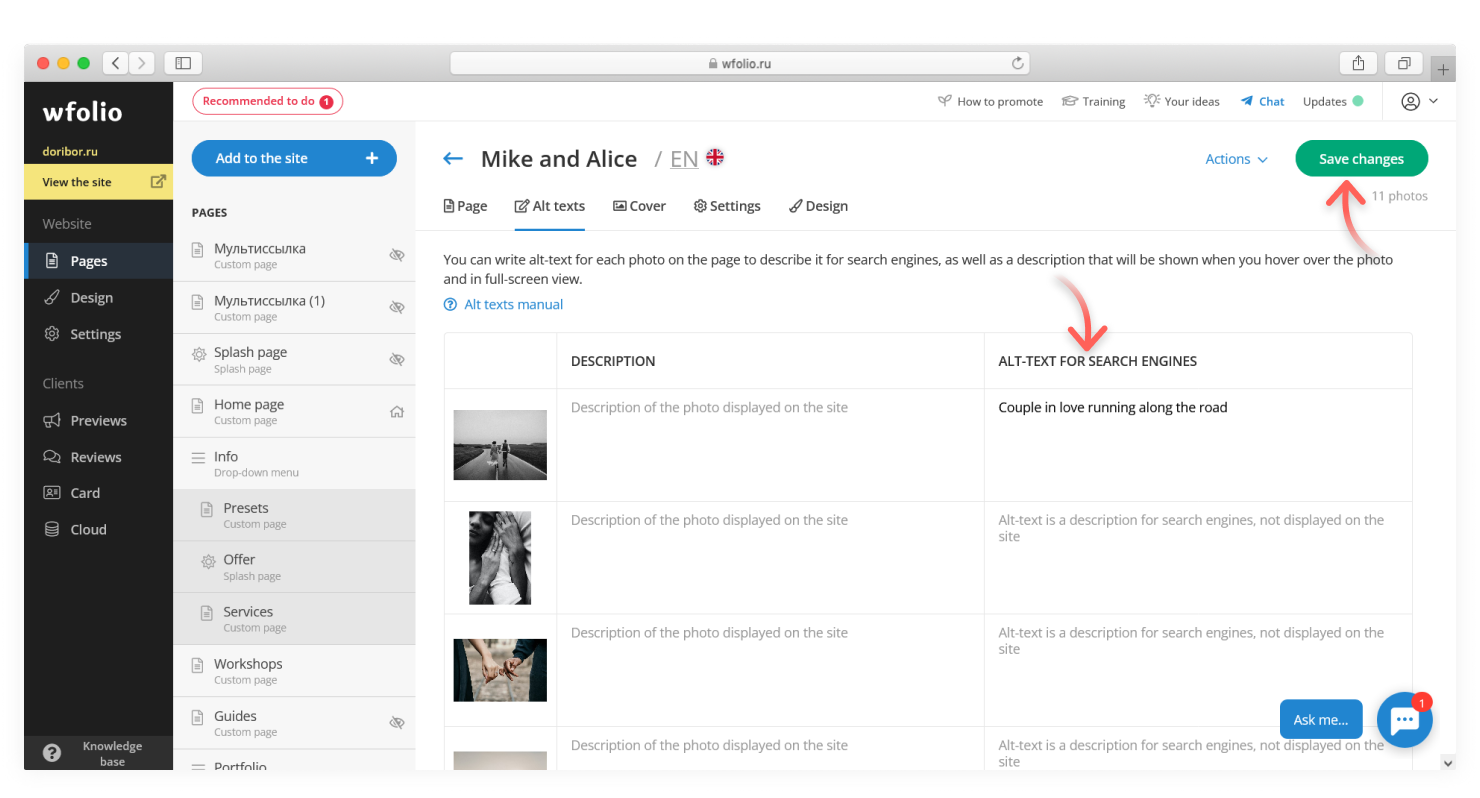Select Home page in the pages list
1480x798 pixels.
[x=294, y=411]
